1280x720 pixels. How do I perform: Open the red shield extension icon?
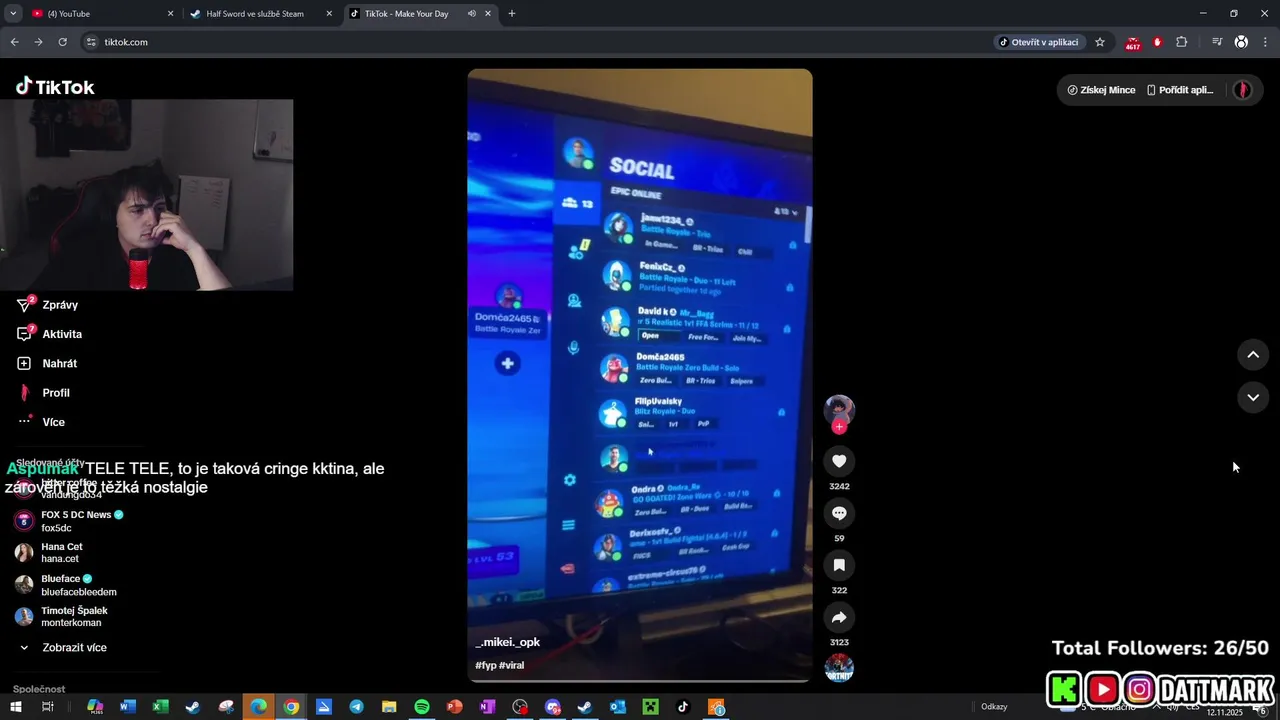click(x=1157, y=42)
